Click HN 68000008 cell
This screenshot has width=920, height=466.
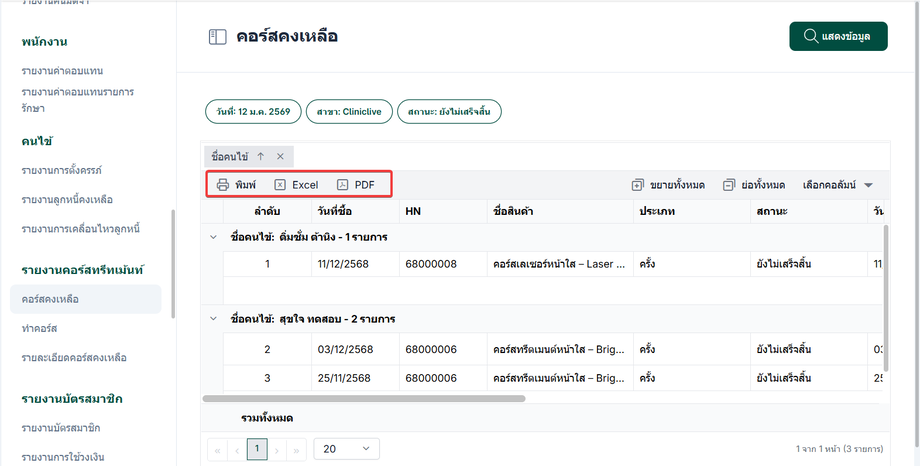click(x=443, y=264)
